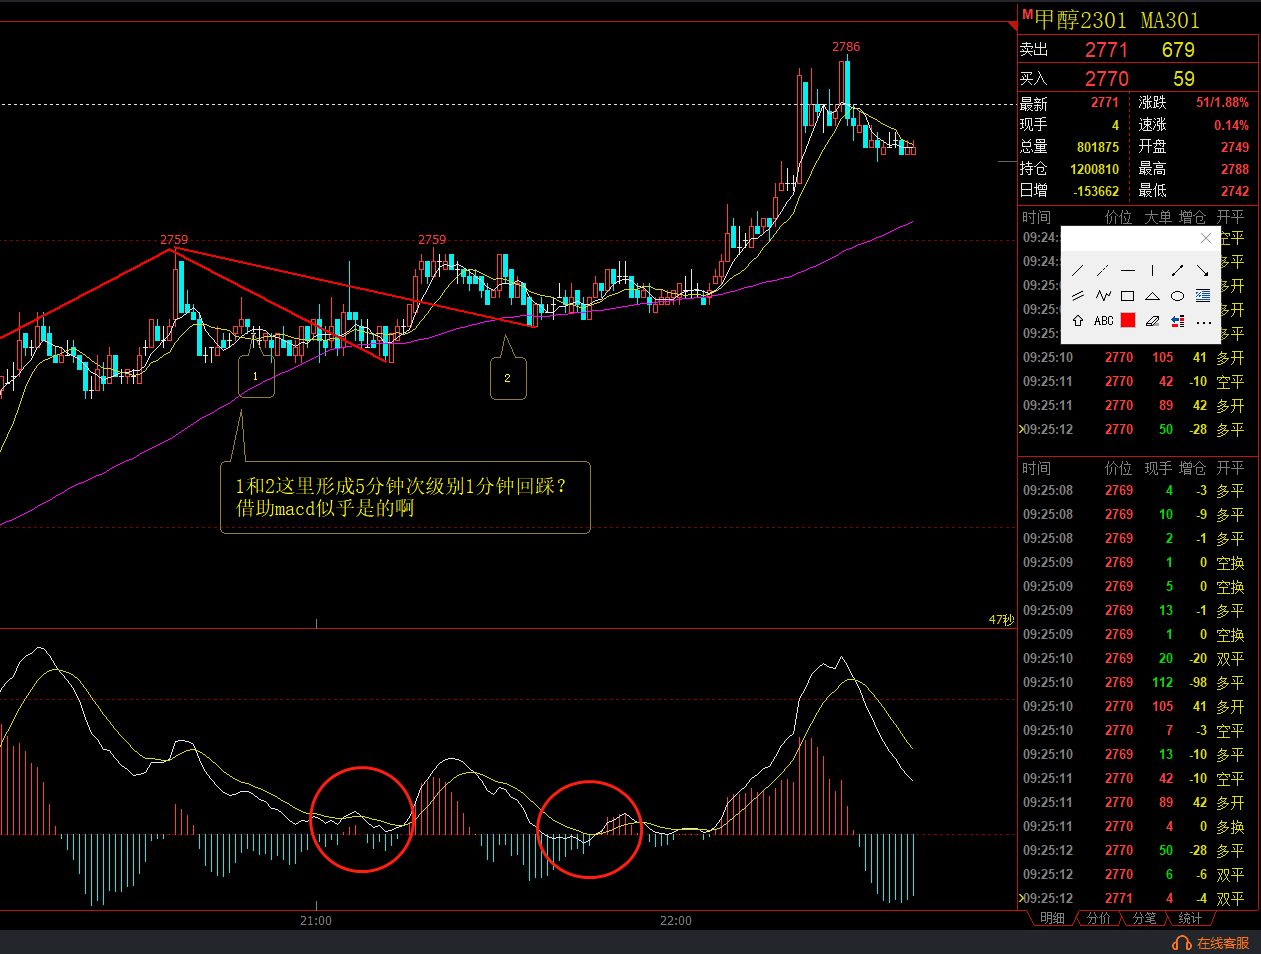1261x954 pixels.
Task: Click the 最低 value 2742
Action: [x=1235, y=191]
